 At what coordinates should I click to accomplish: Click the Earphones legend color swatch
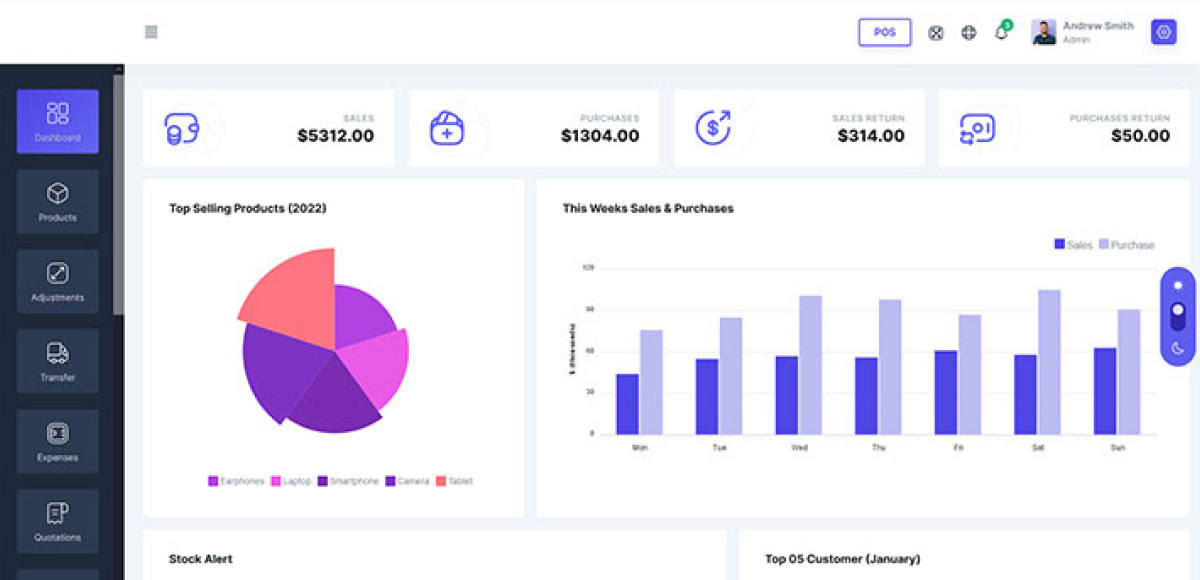(x=213, y=481)
